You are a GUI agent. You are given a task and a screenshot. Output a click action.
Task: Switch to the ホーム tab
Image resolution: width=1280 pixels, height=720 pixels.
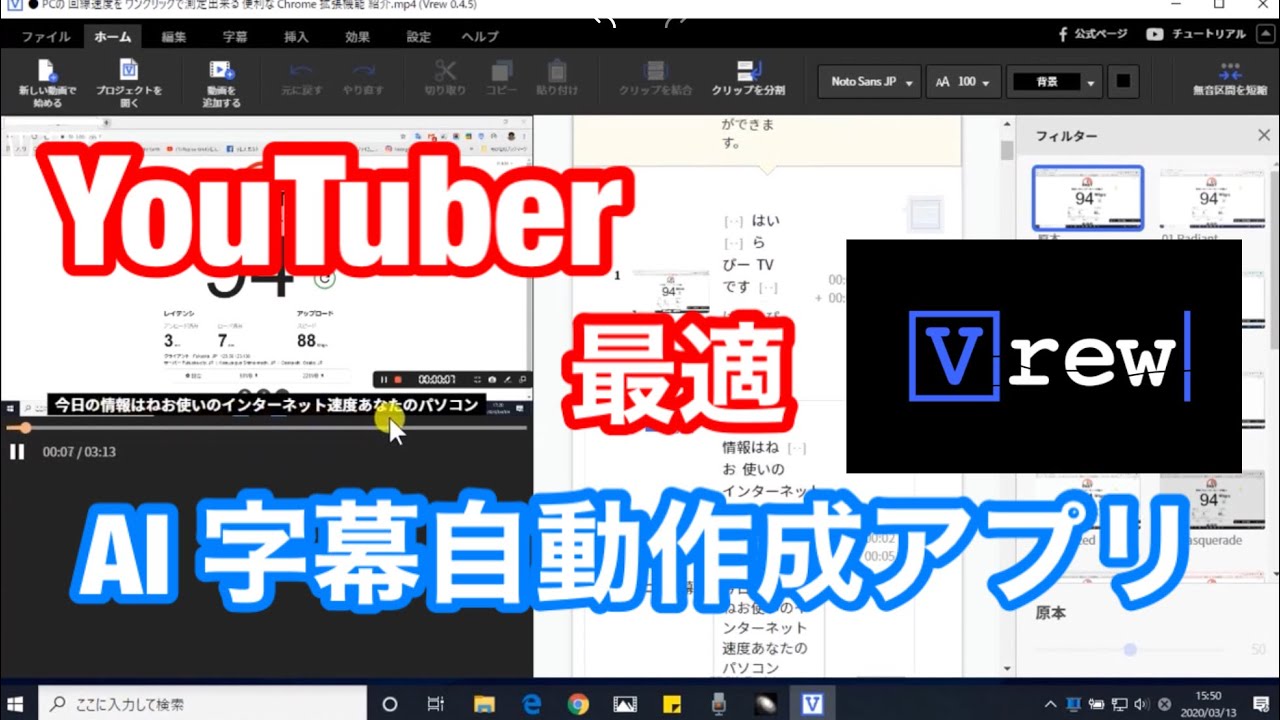(112, 37)
